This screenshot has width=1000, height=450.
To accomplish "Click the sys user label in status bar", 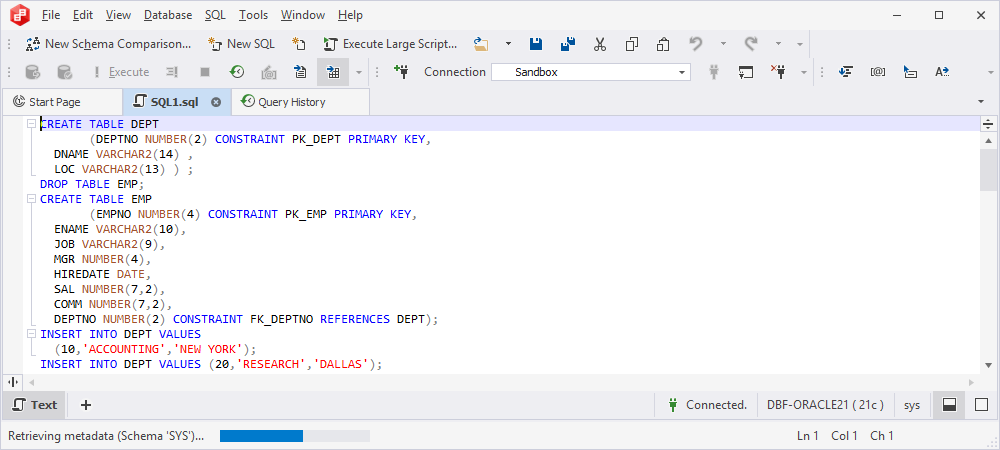I will 912,405.
